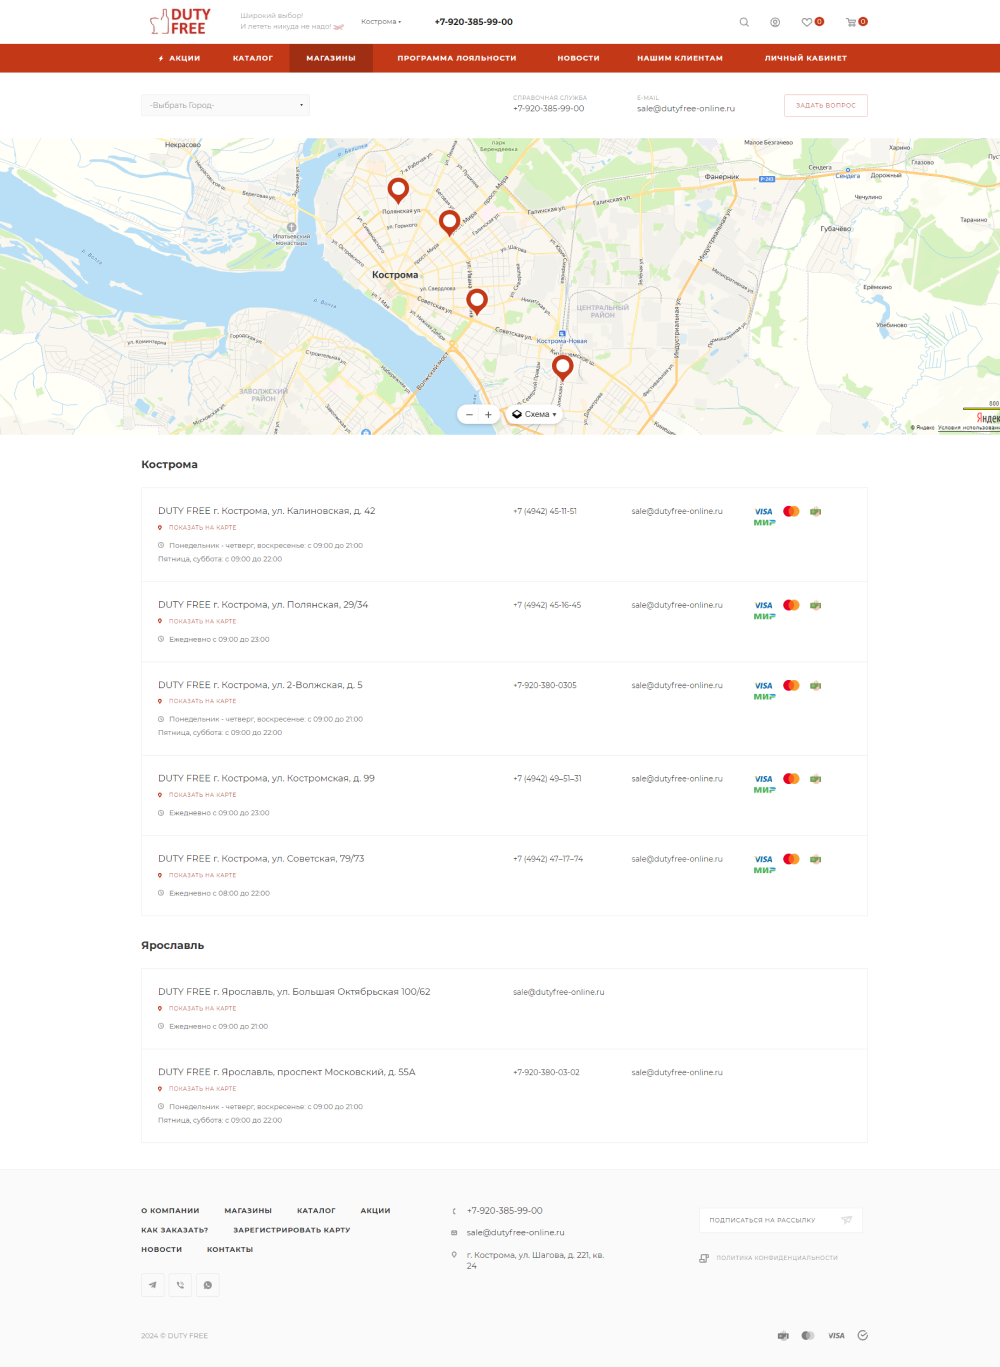Show Калиновская, 42 store on map
Screen dimensions: 1000x1367
coord(202,528)
